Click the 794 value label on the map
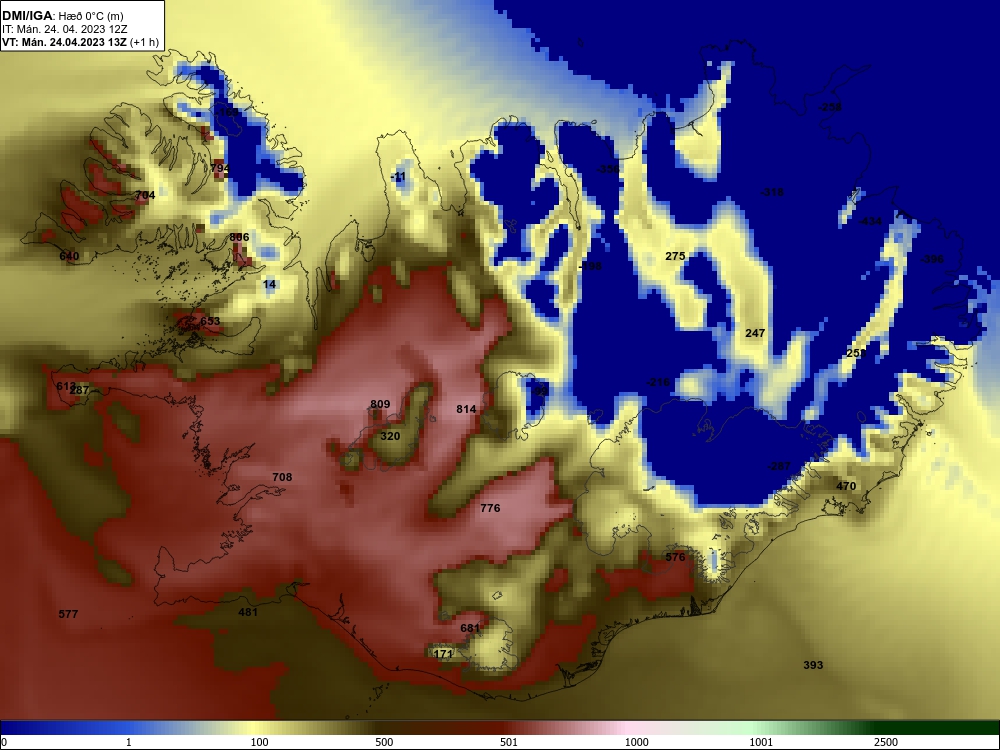This screenshot has height=750, width=1000. point(219,168)
